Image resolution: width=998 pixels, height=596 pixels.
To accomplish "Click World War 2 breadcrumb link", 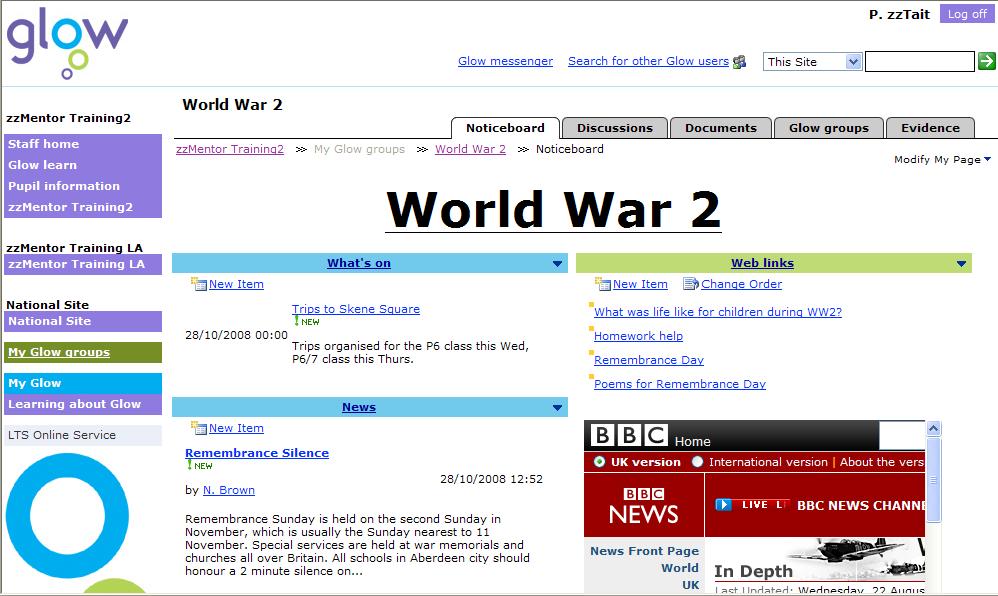I will click(470, 149).
